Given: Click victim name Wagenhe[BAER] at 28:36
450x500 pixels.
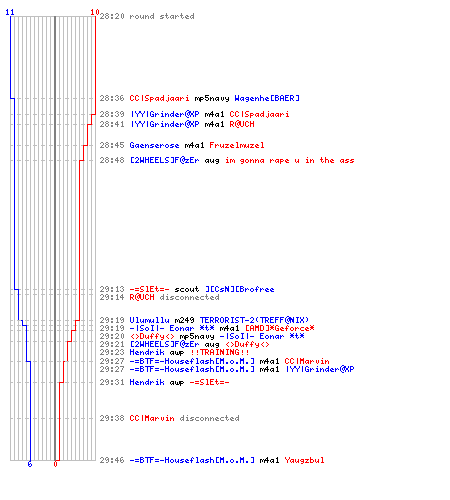Looking at the screenshot, I should click(x=267, y=98).
